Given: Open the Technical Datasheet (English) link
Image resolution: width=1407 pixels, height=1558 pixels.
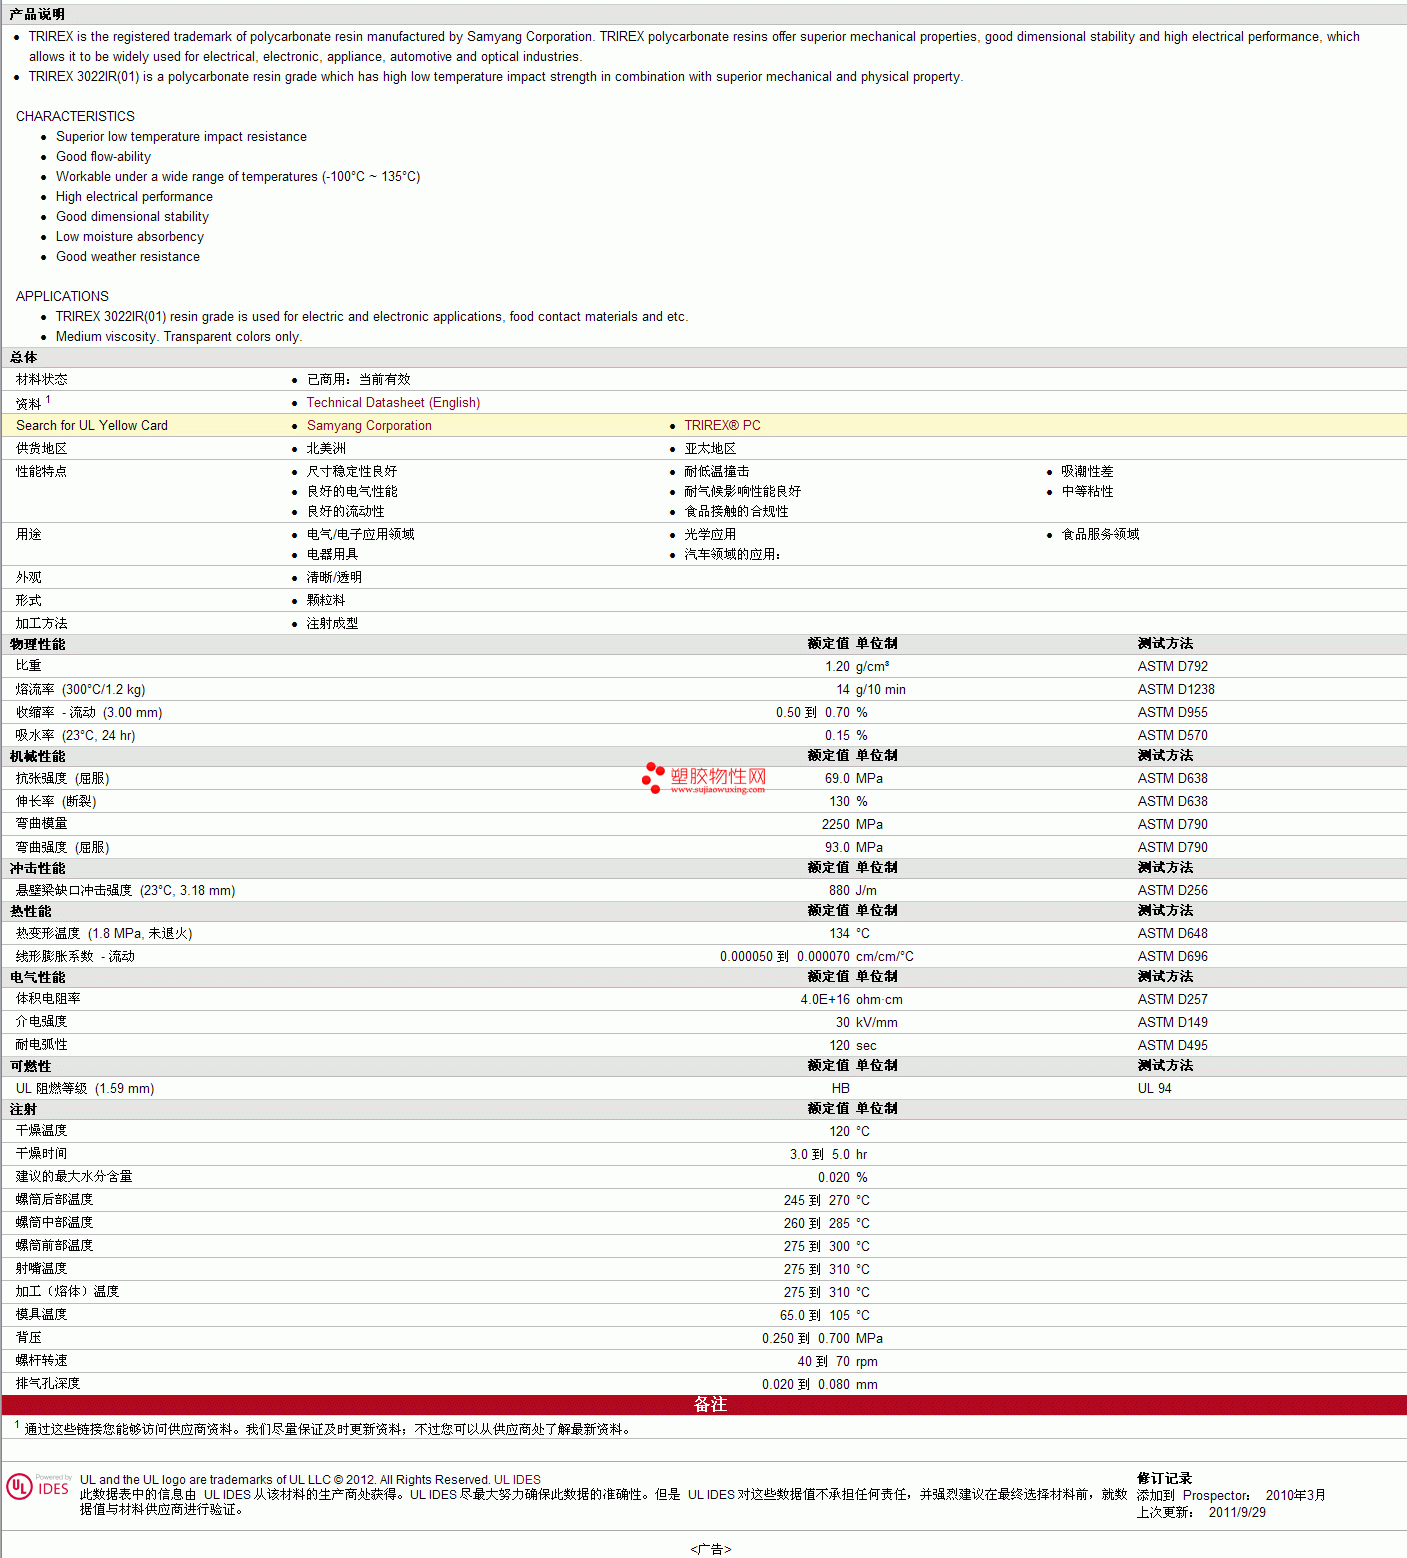Looking at the screenshot, I should click(x=393, y=402).
